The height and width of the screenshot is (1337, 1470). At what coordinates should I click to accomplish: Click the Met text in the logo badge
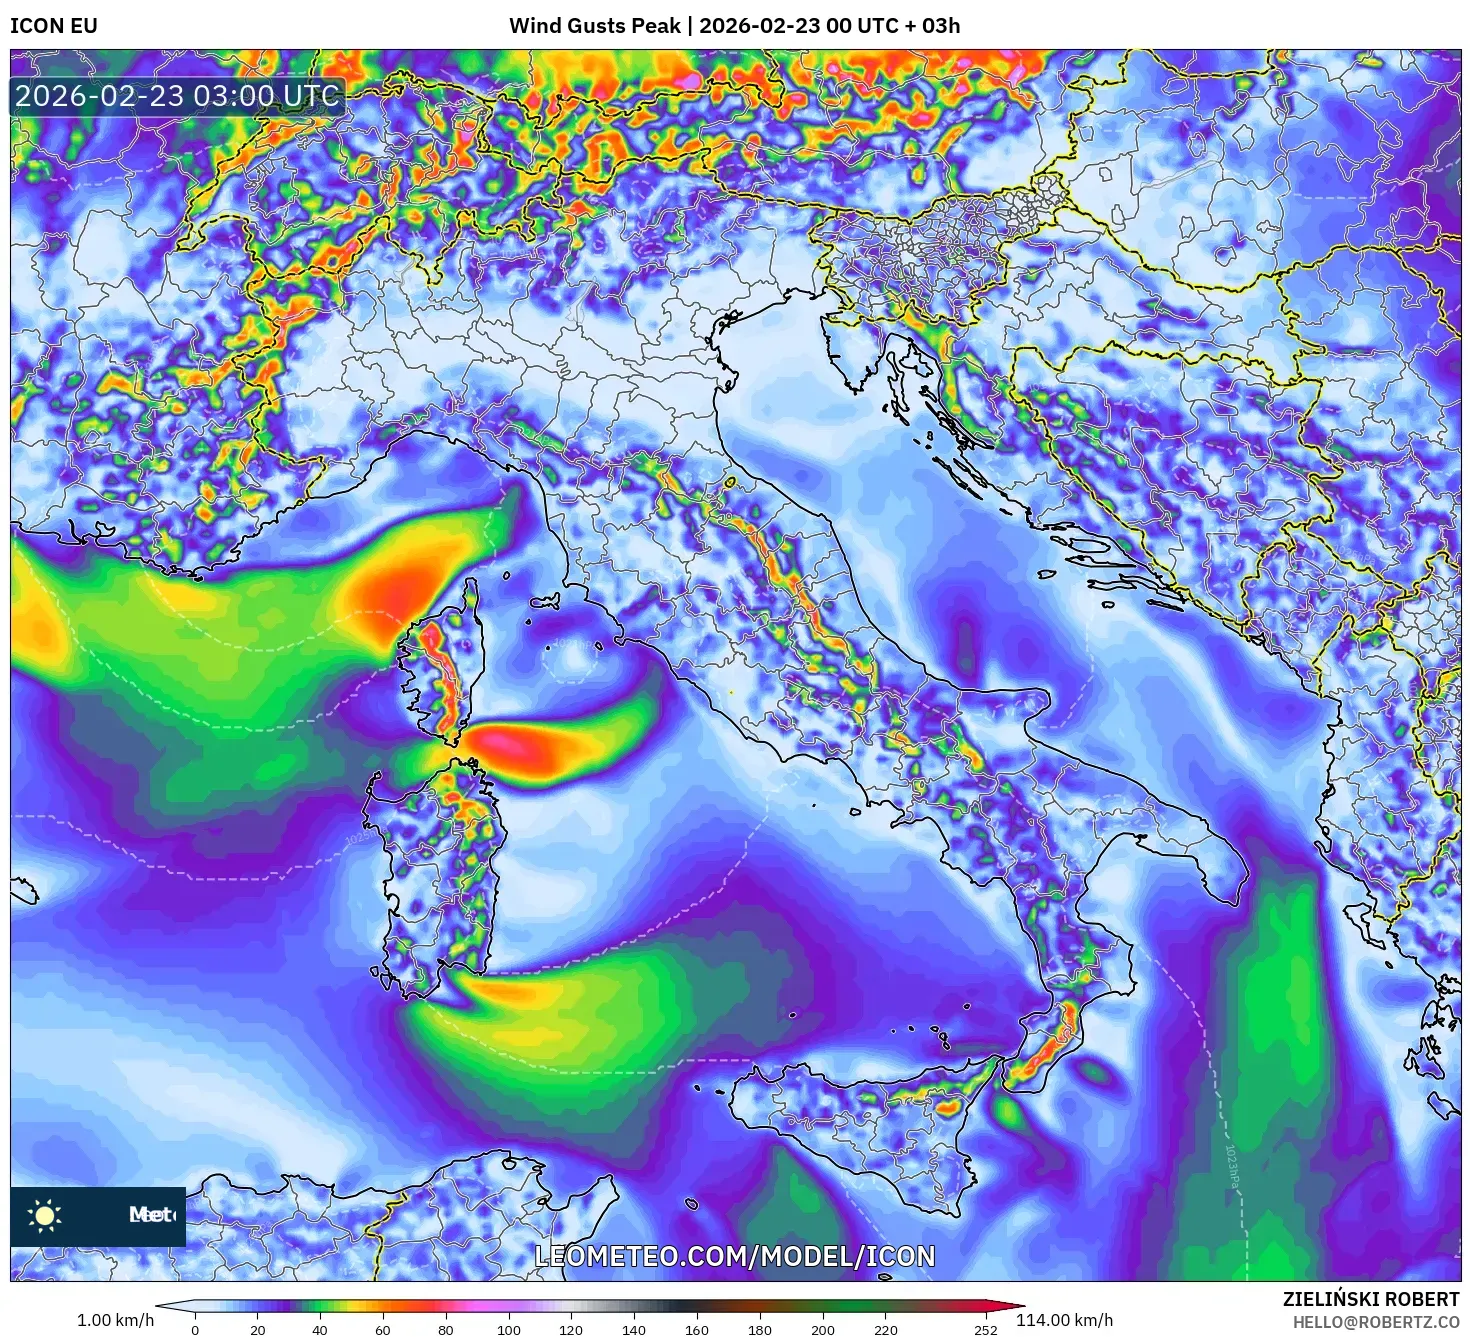(x=151, y=1215)
